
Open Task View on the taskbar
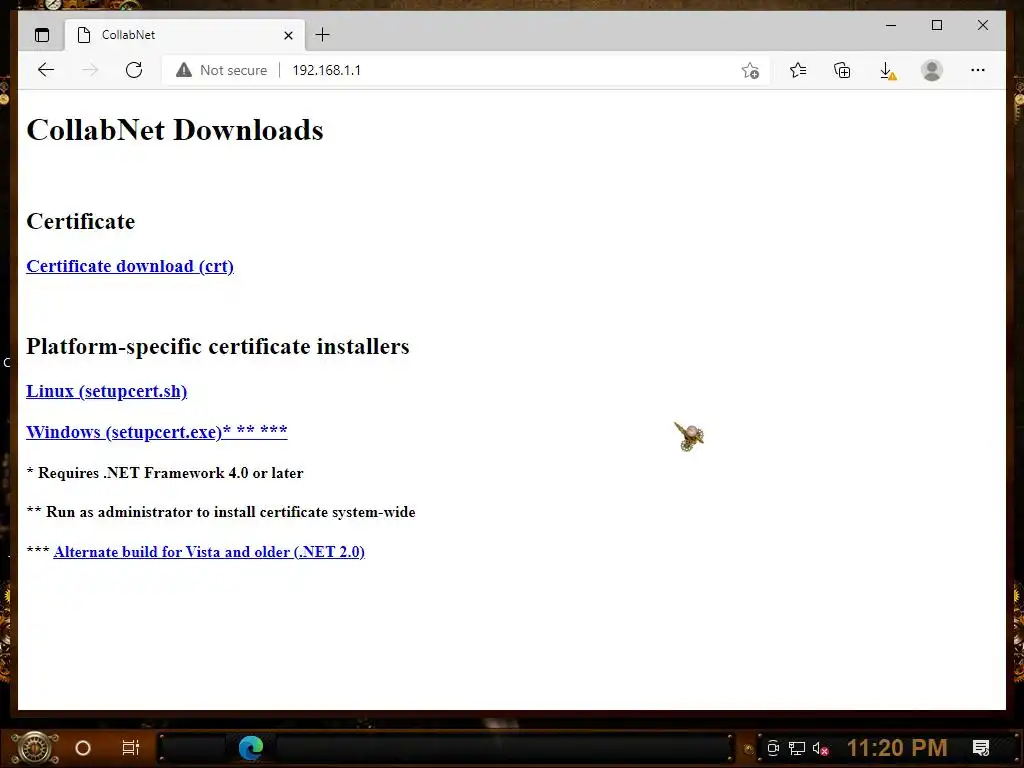pos(131,748)
